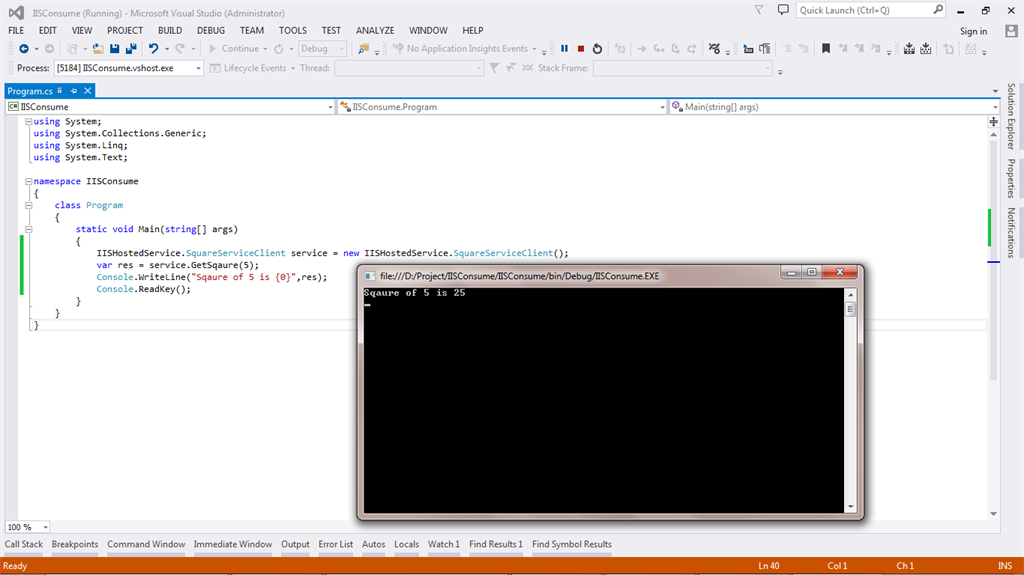Switch to the Immediate Window tab

[x=233, y=544]
